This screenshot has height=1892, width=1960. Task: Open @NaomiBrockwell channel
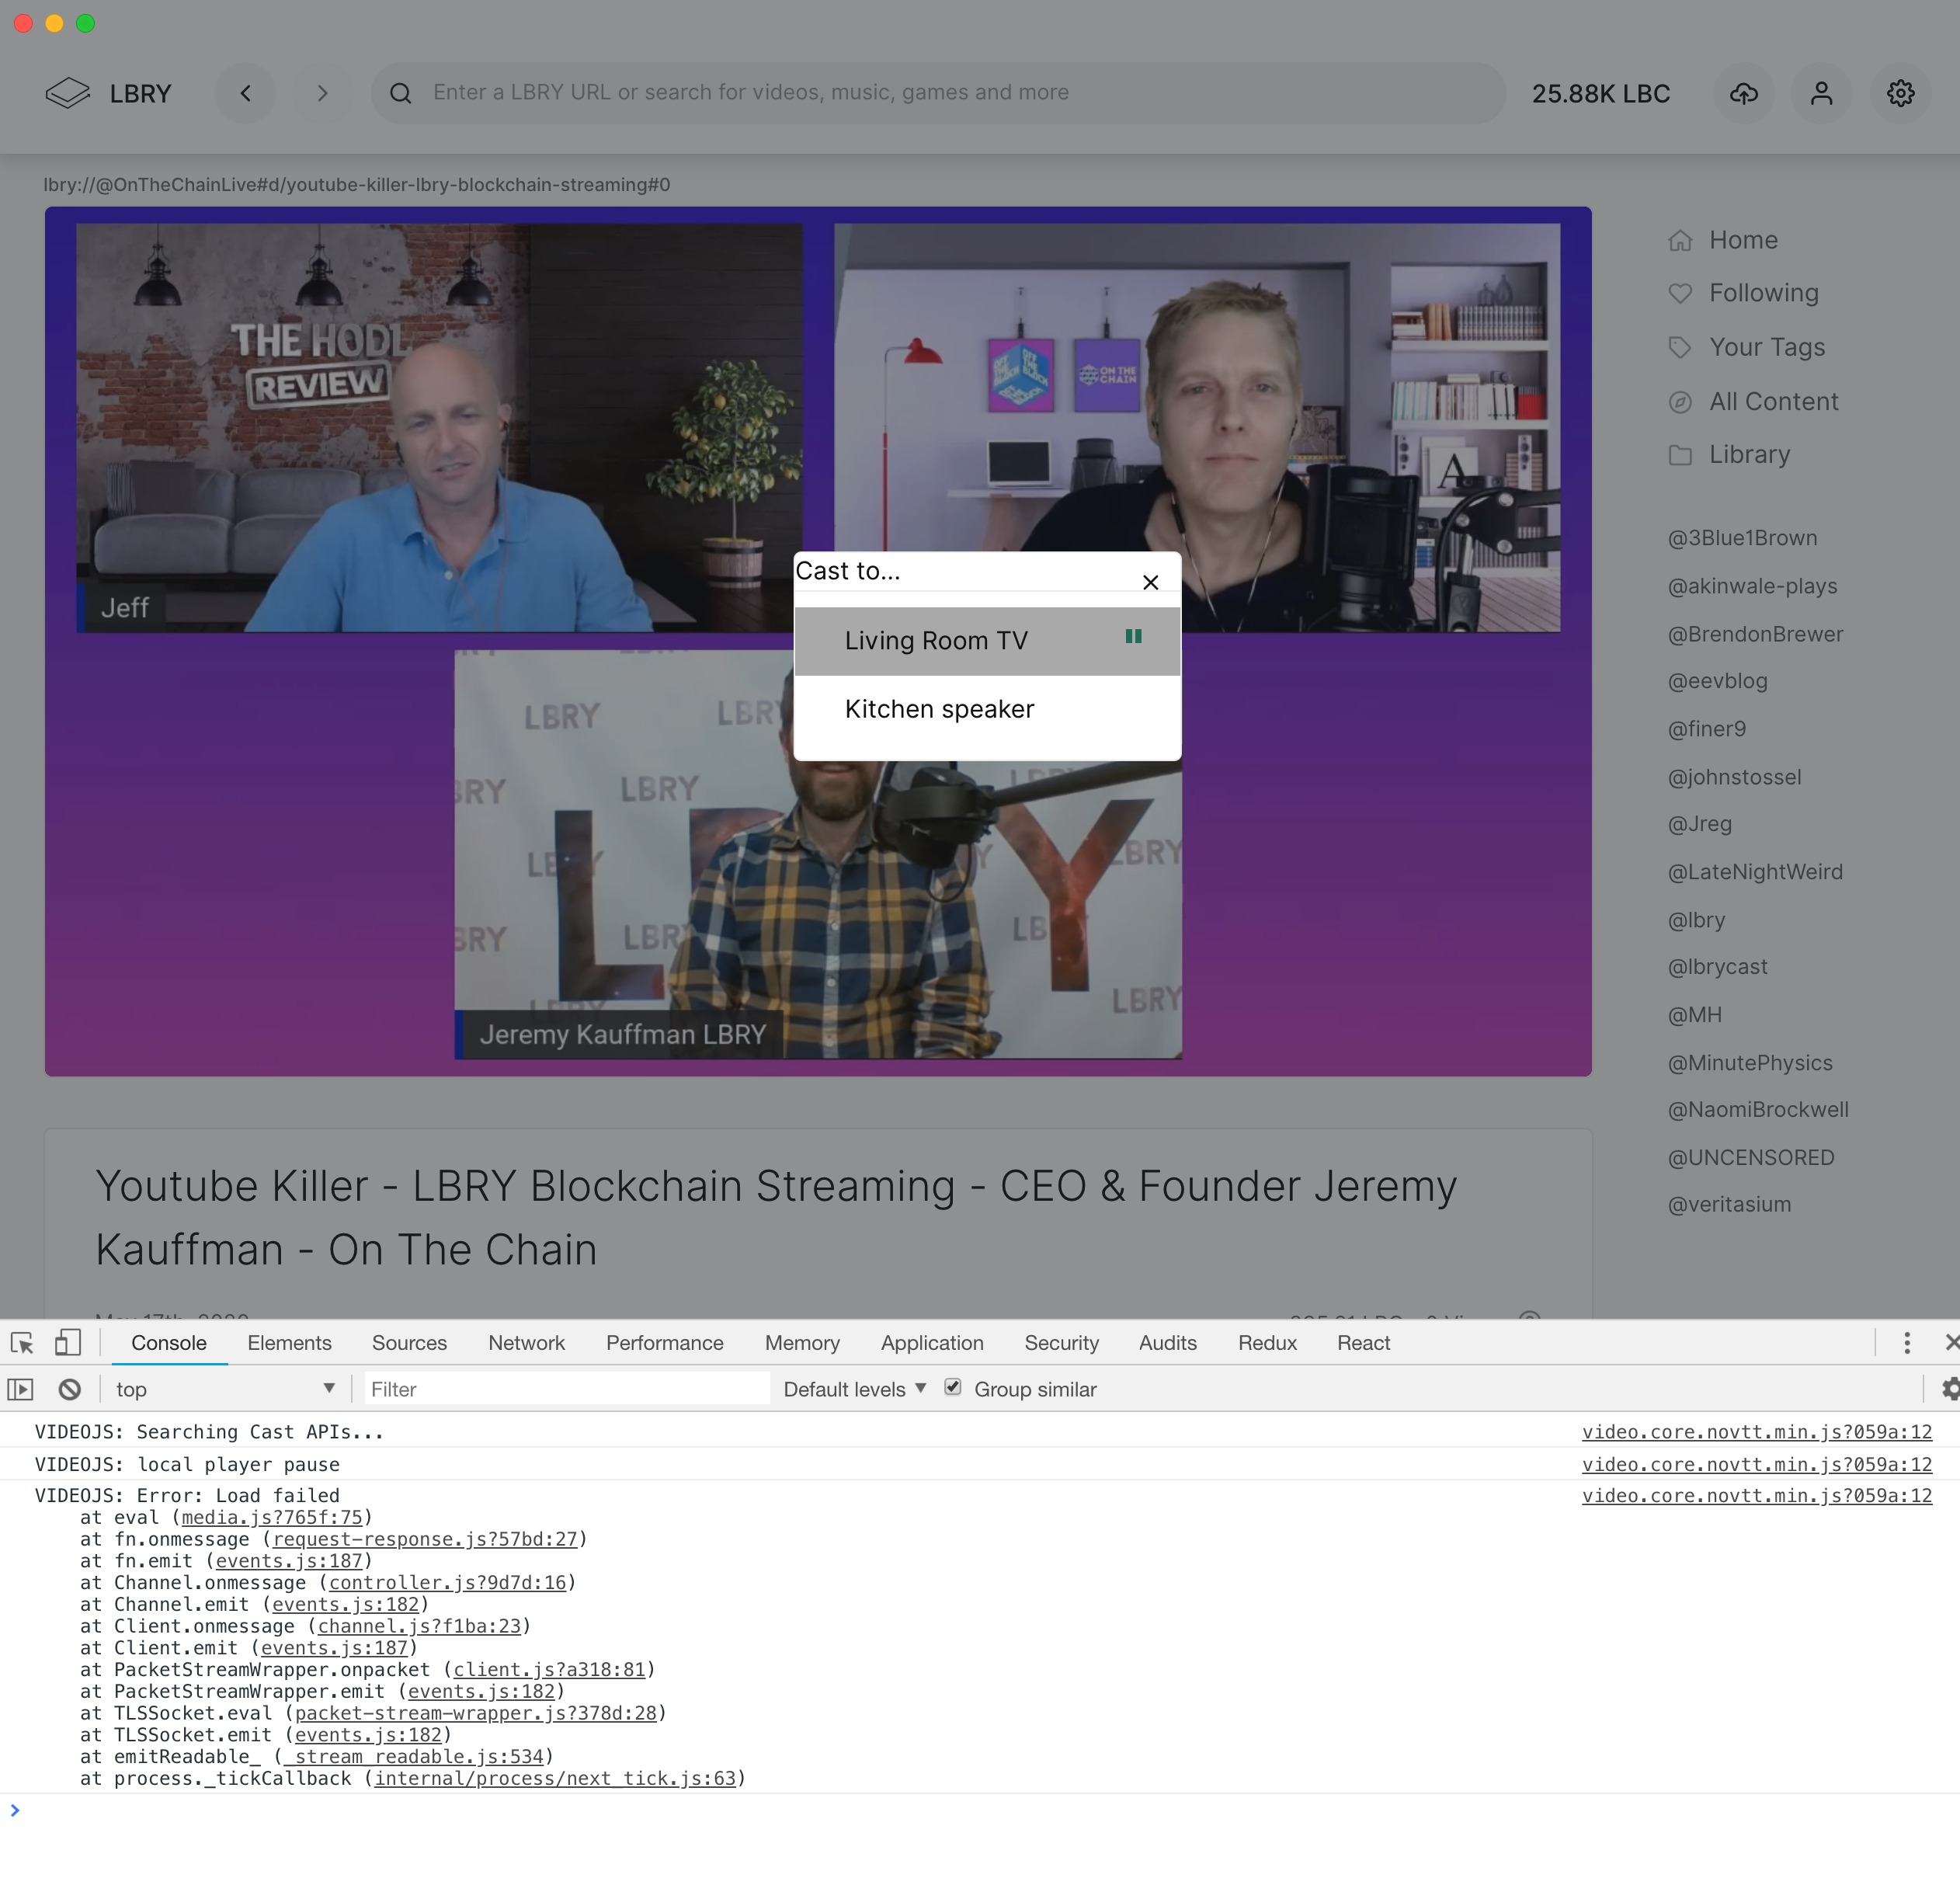coord(1757,1110)
